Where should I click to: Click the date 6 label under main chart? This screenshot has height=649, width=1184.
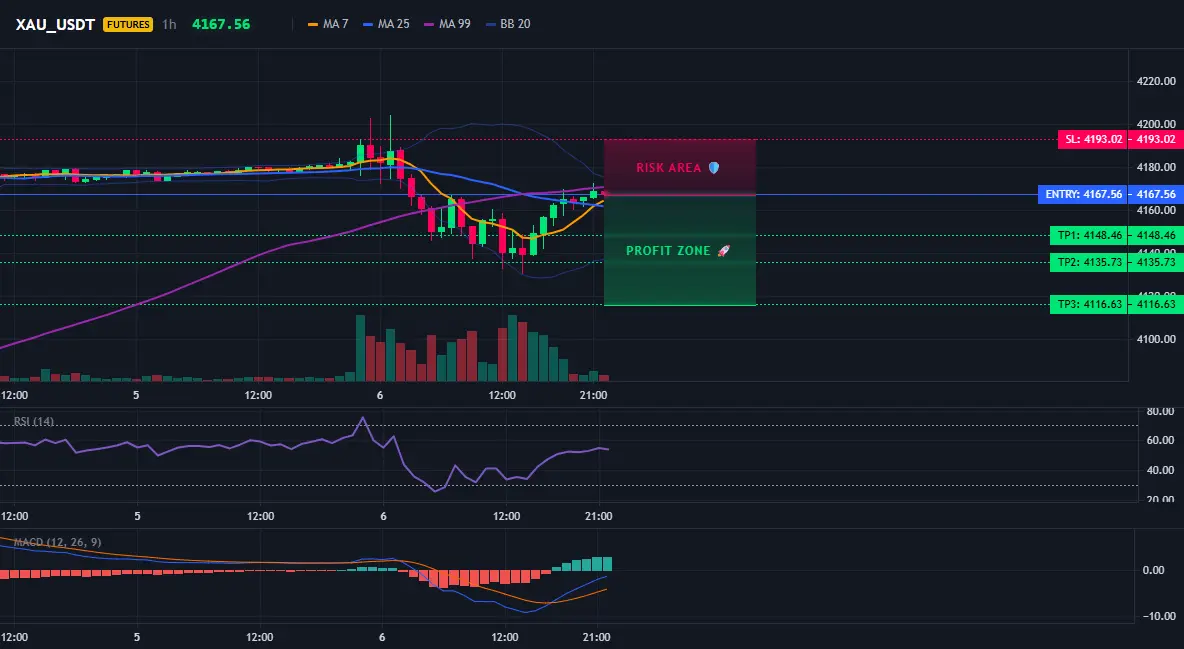[380, 395]
